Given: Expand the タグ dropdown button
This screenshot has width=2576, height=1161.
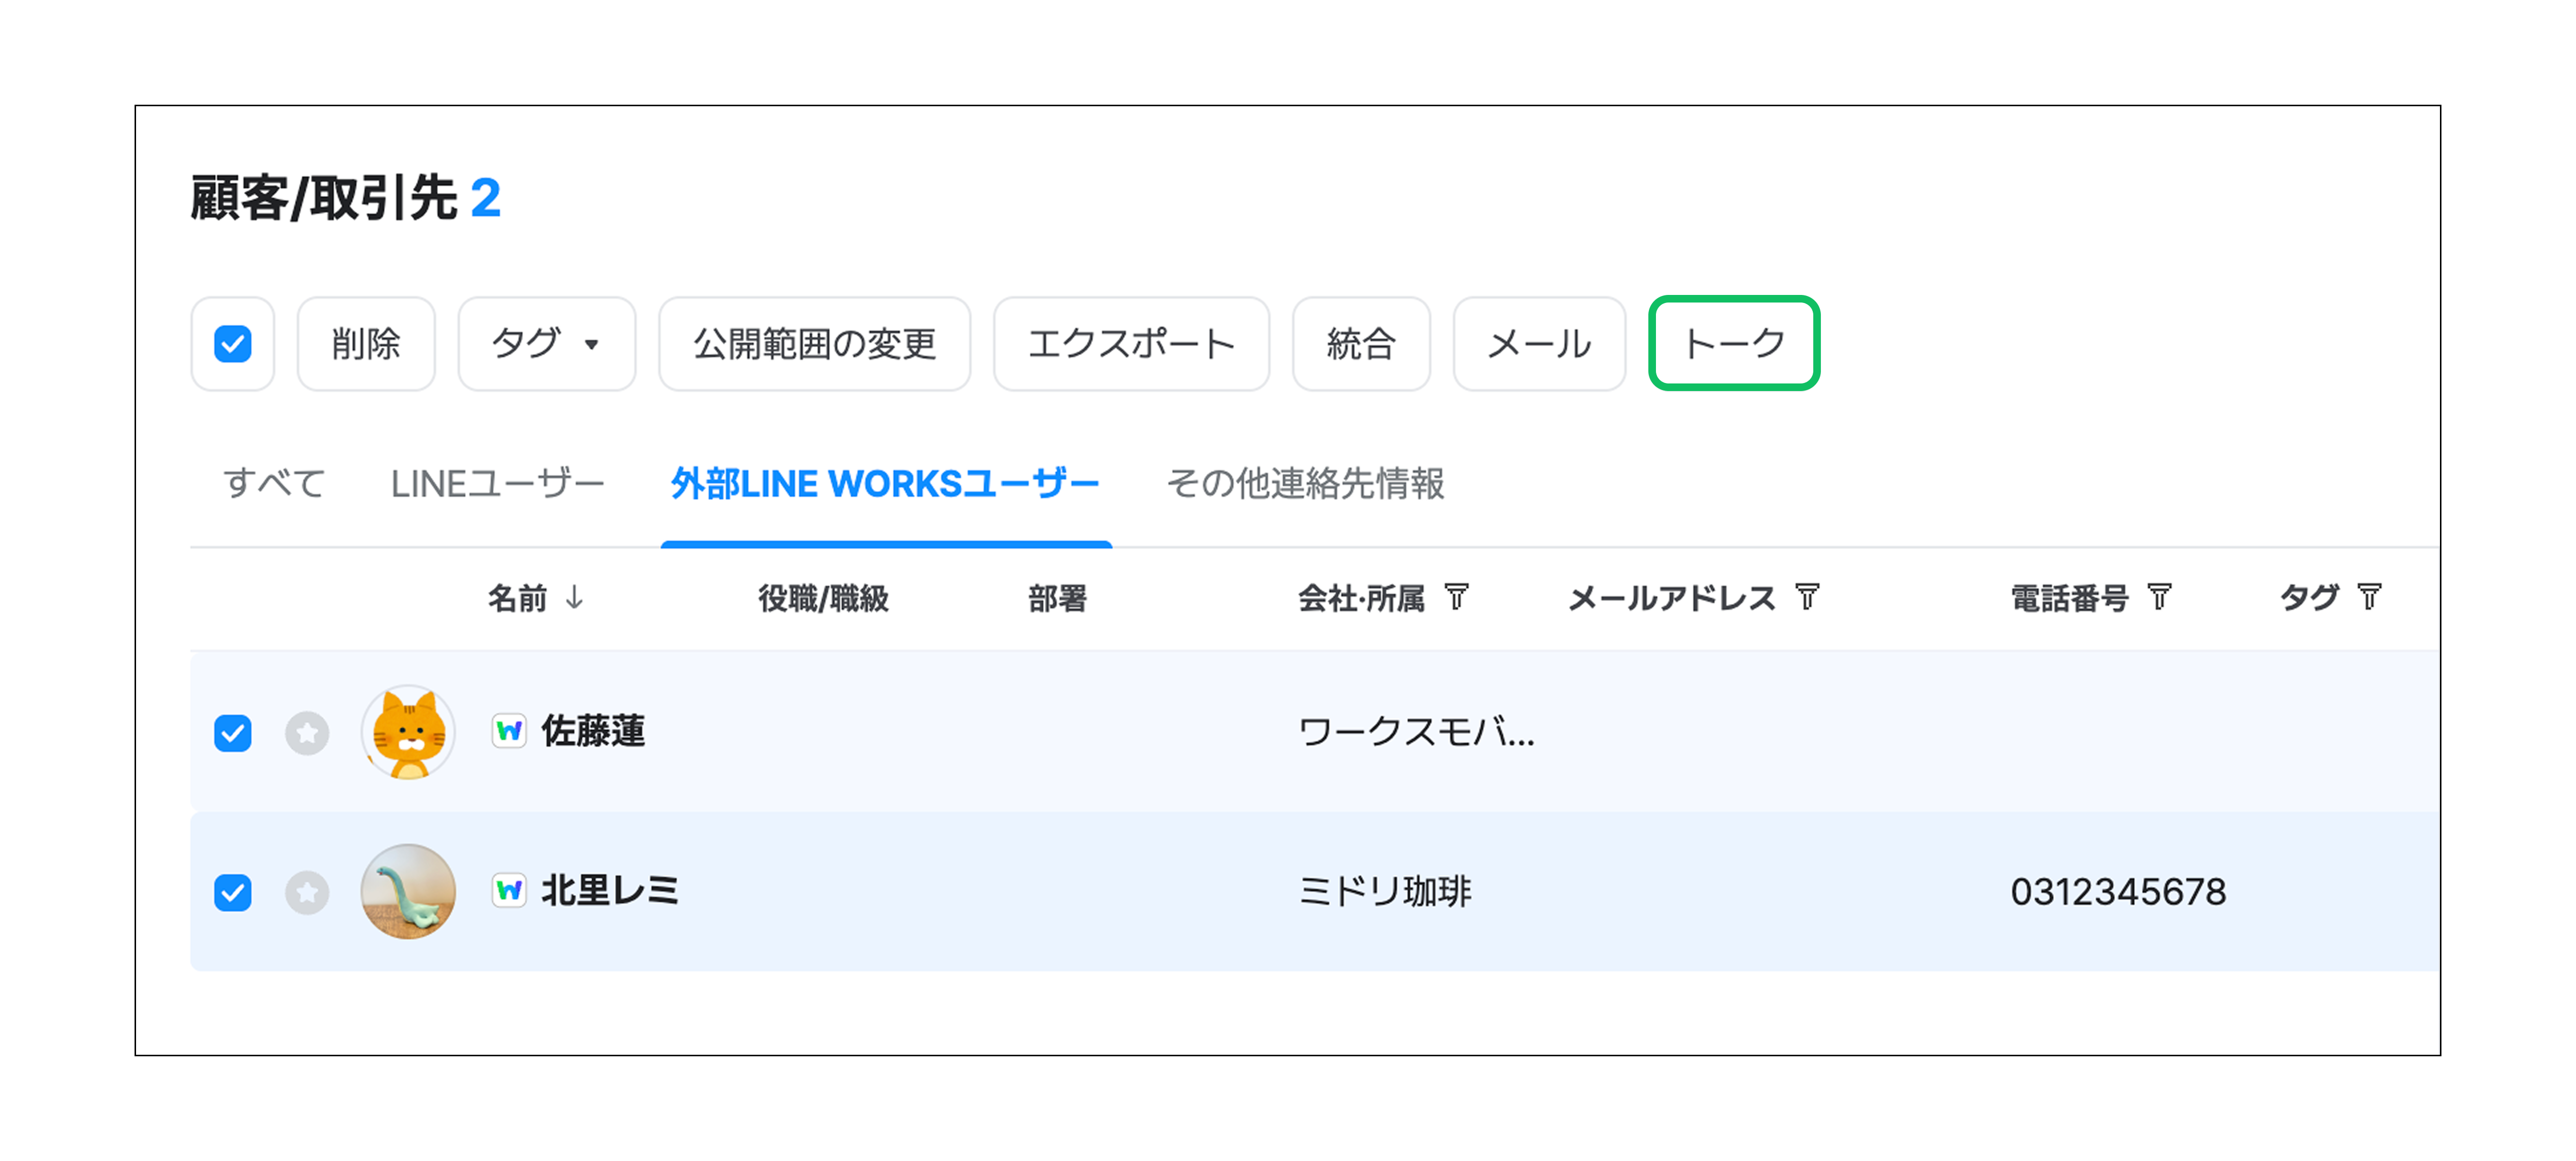Looking at the screenshot, I should [x=546, y=344].
